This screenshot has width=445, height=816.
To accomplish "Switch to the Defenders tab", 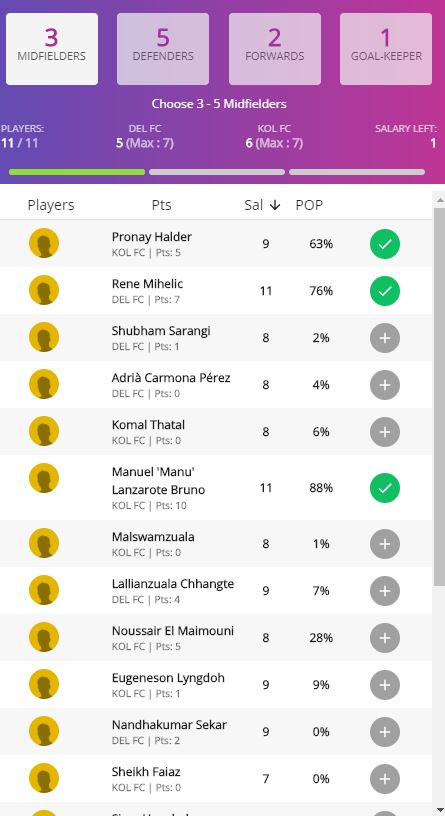I will click(x=163, y=49).
